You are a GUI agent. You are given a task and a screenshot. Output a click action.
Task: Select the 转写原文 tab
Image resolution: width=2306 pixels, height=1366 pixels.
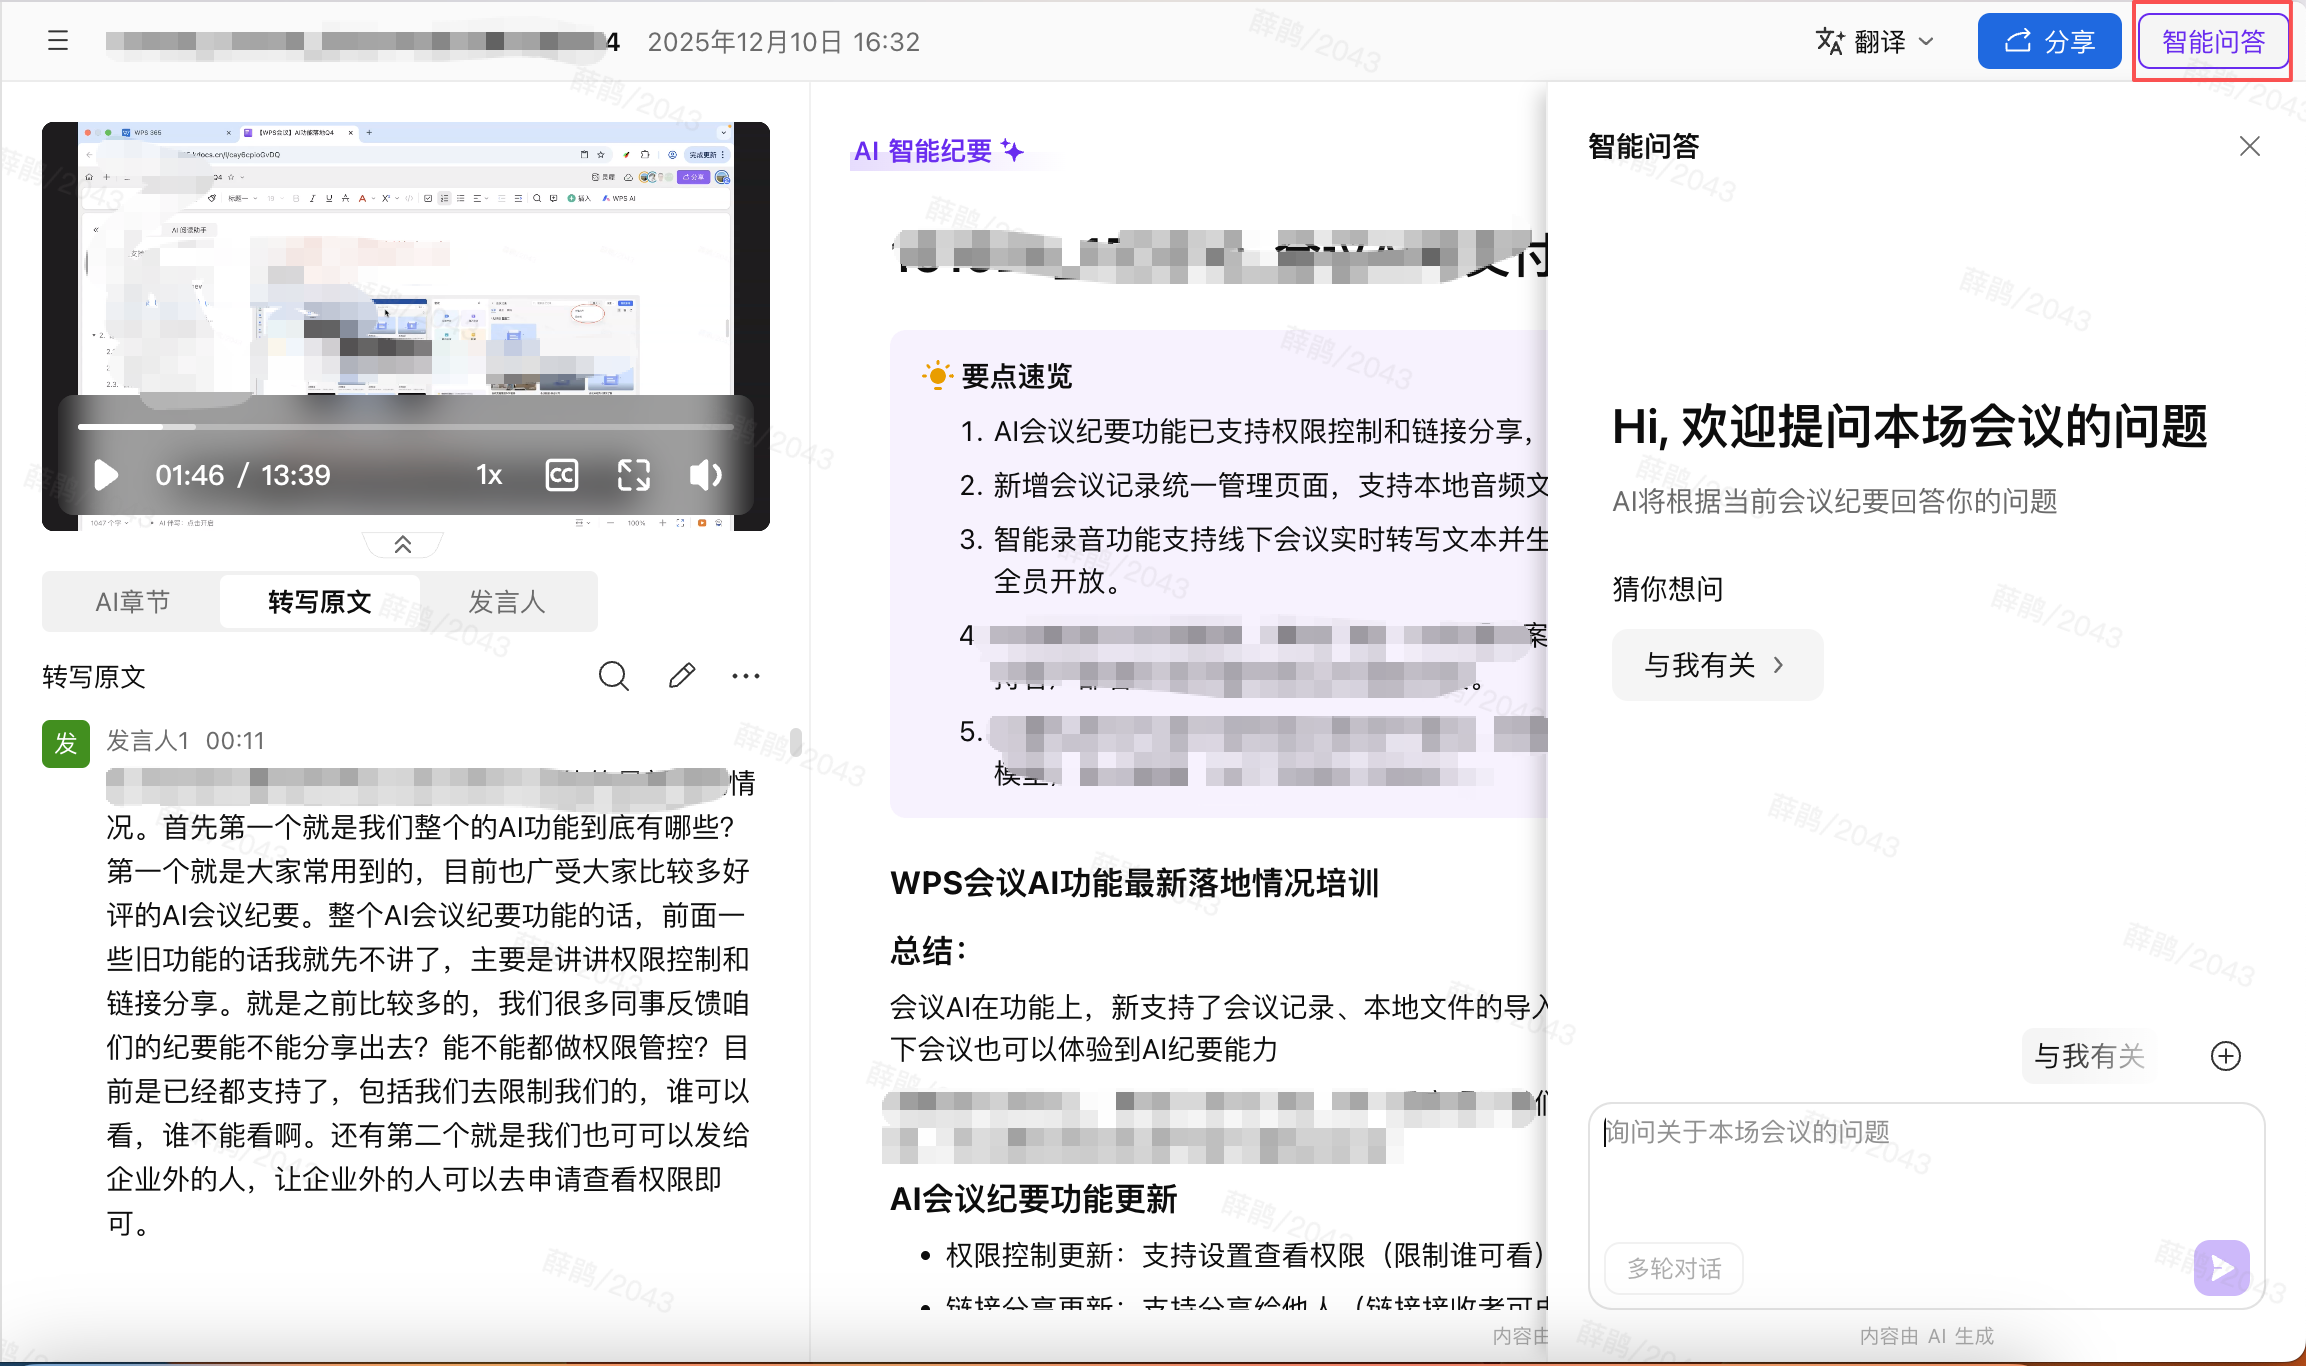point(320,602)
